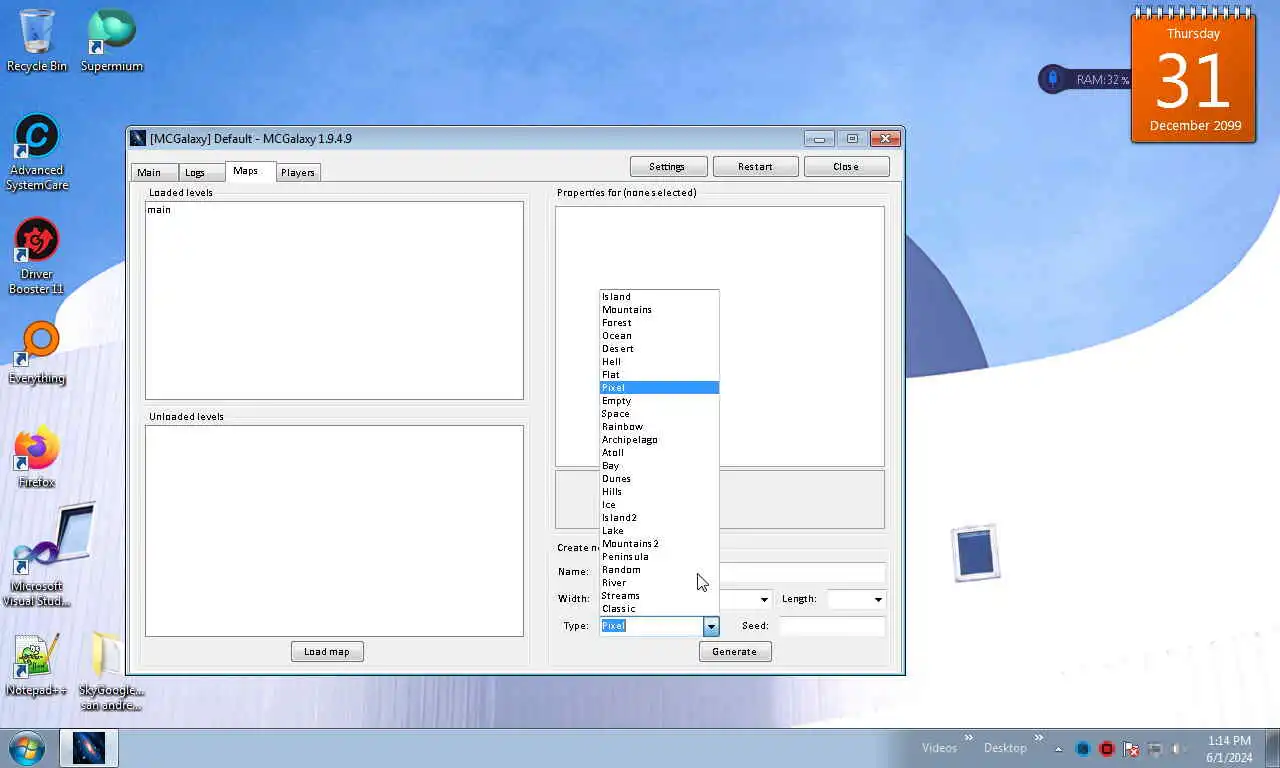
Task: Click the map Name input field
Action: point(803,572)
